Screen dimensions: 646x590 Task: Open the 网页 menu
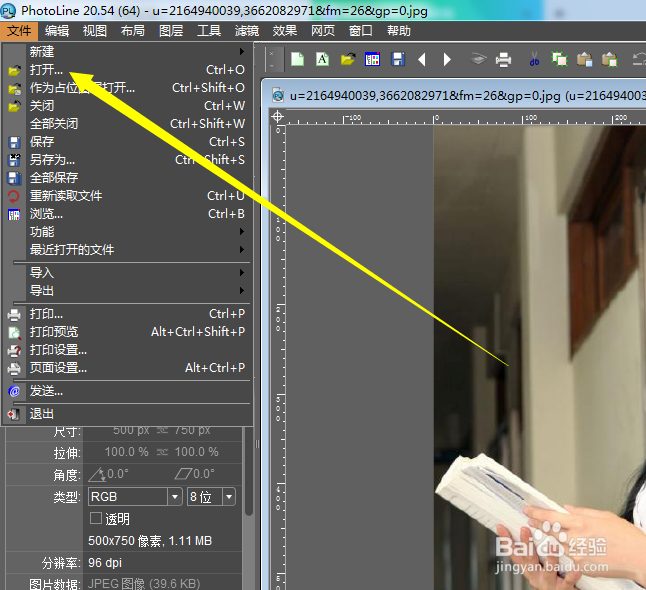point(323,31)
